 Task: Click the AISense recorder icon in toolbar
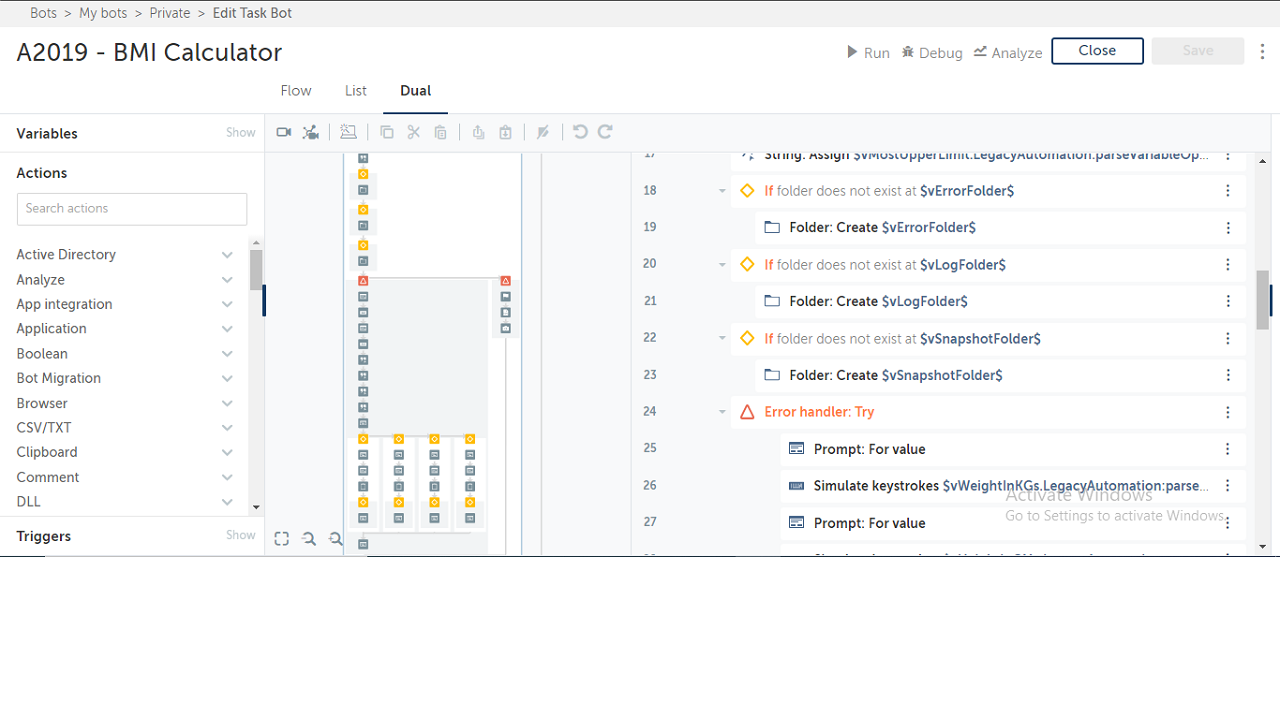point(311,132)
